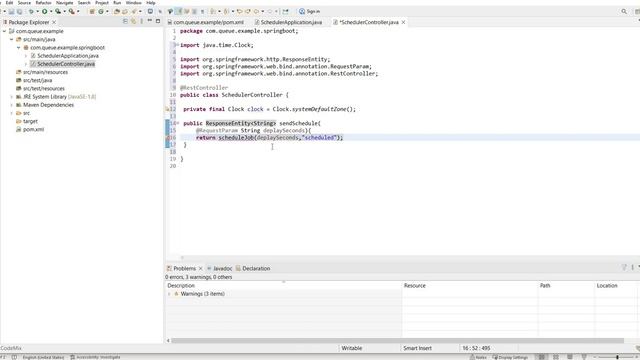Image resolution: width=640 pixels, height=360 pixels.
Task: Open the Package Explorer view menu
Action: [x=142, y=21]
